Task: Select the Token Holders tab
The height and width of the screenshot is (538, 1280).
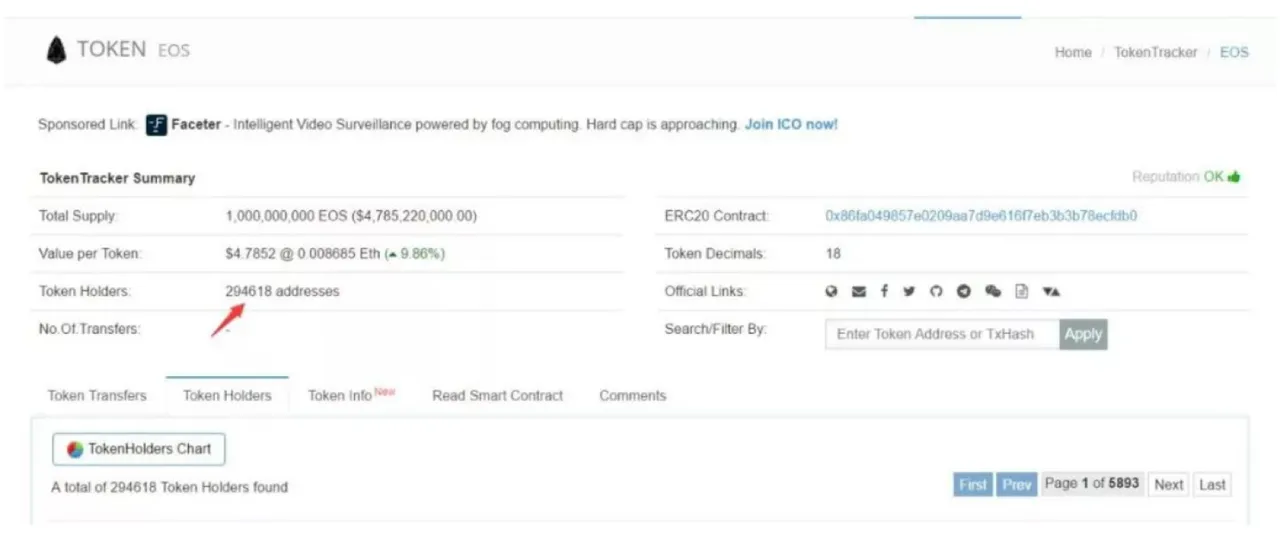Action: pyautogui.click(x=227, y=395)
